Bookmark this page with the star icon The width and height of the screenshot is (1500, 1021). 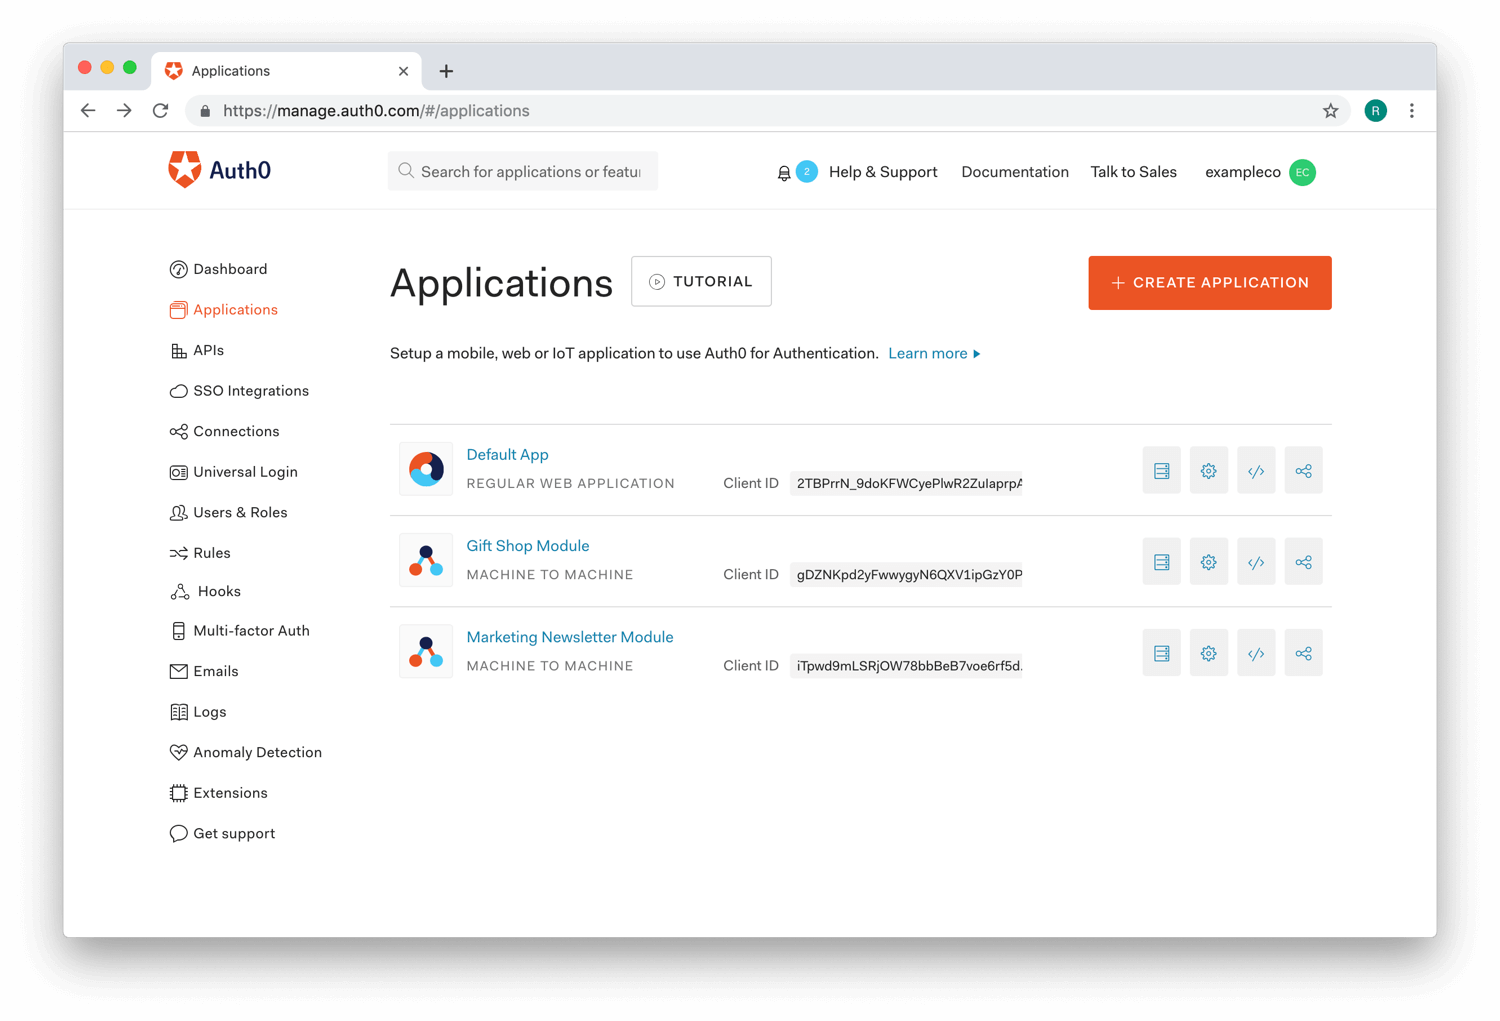point(1330,111)
